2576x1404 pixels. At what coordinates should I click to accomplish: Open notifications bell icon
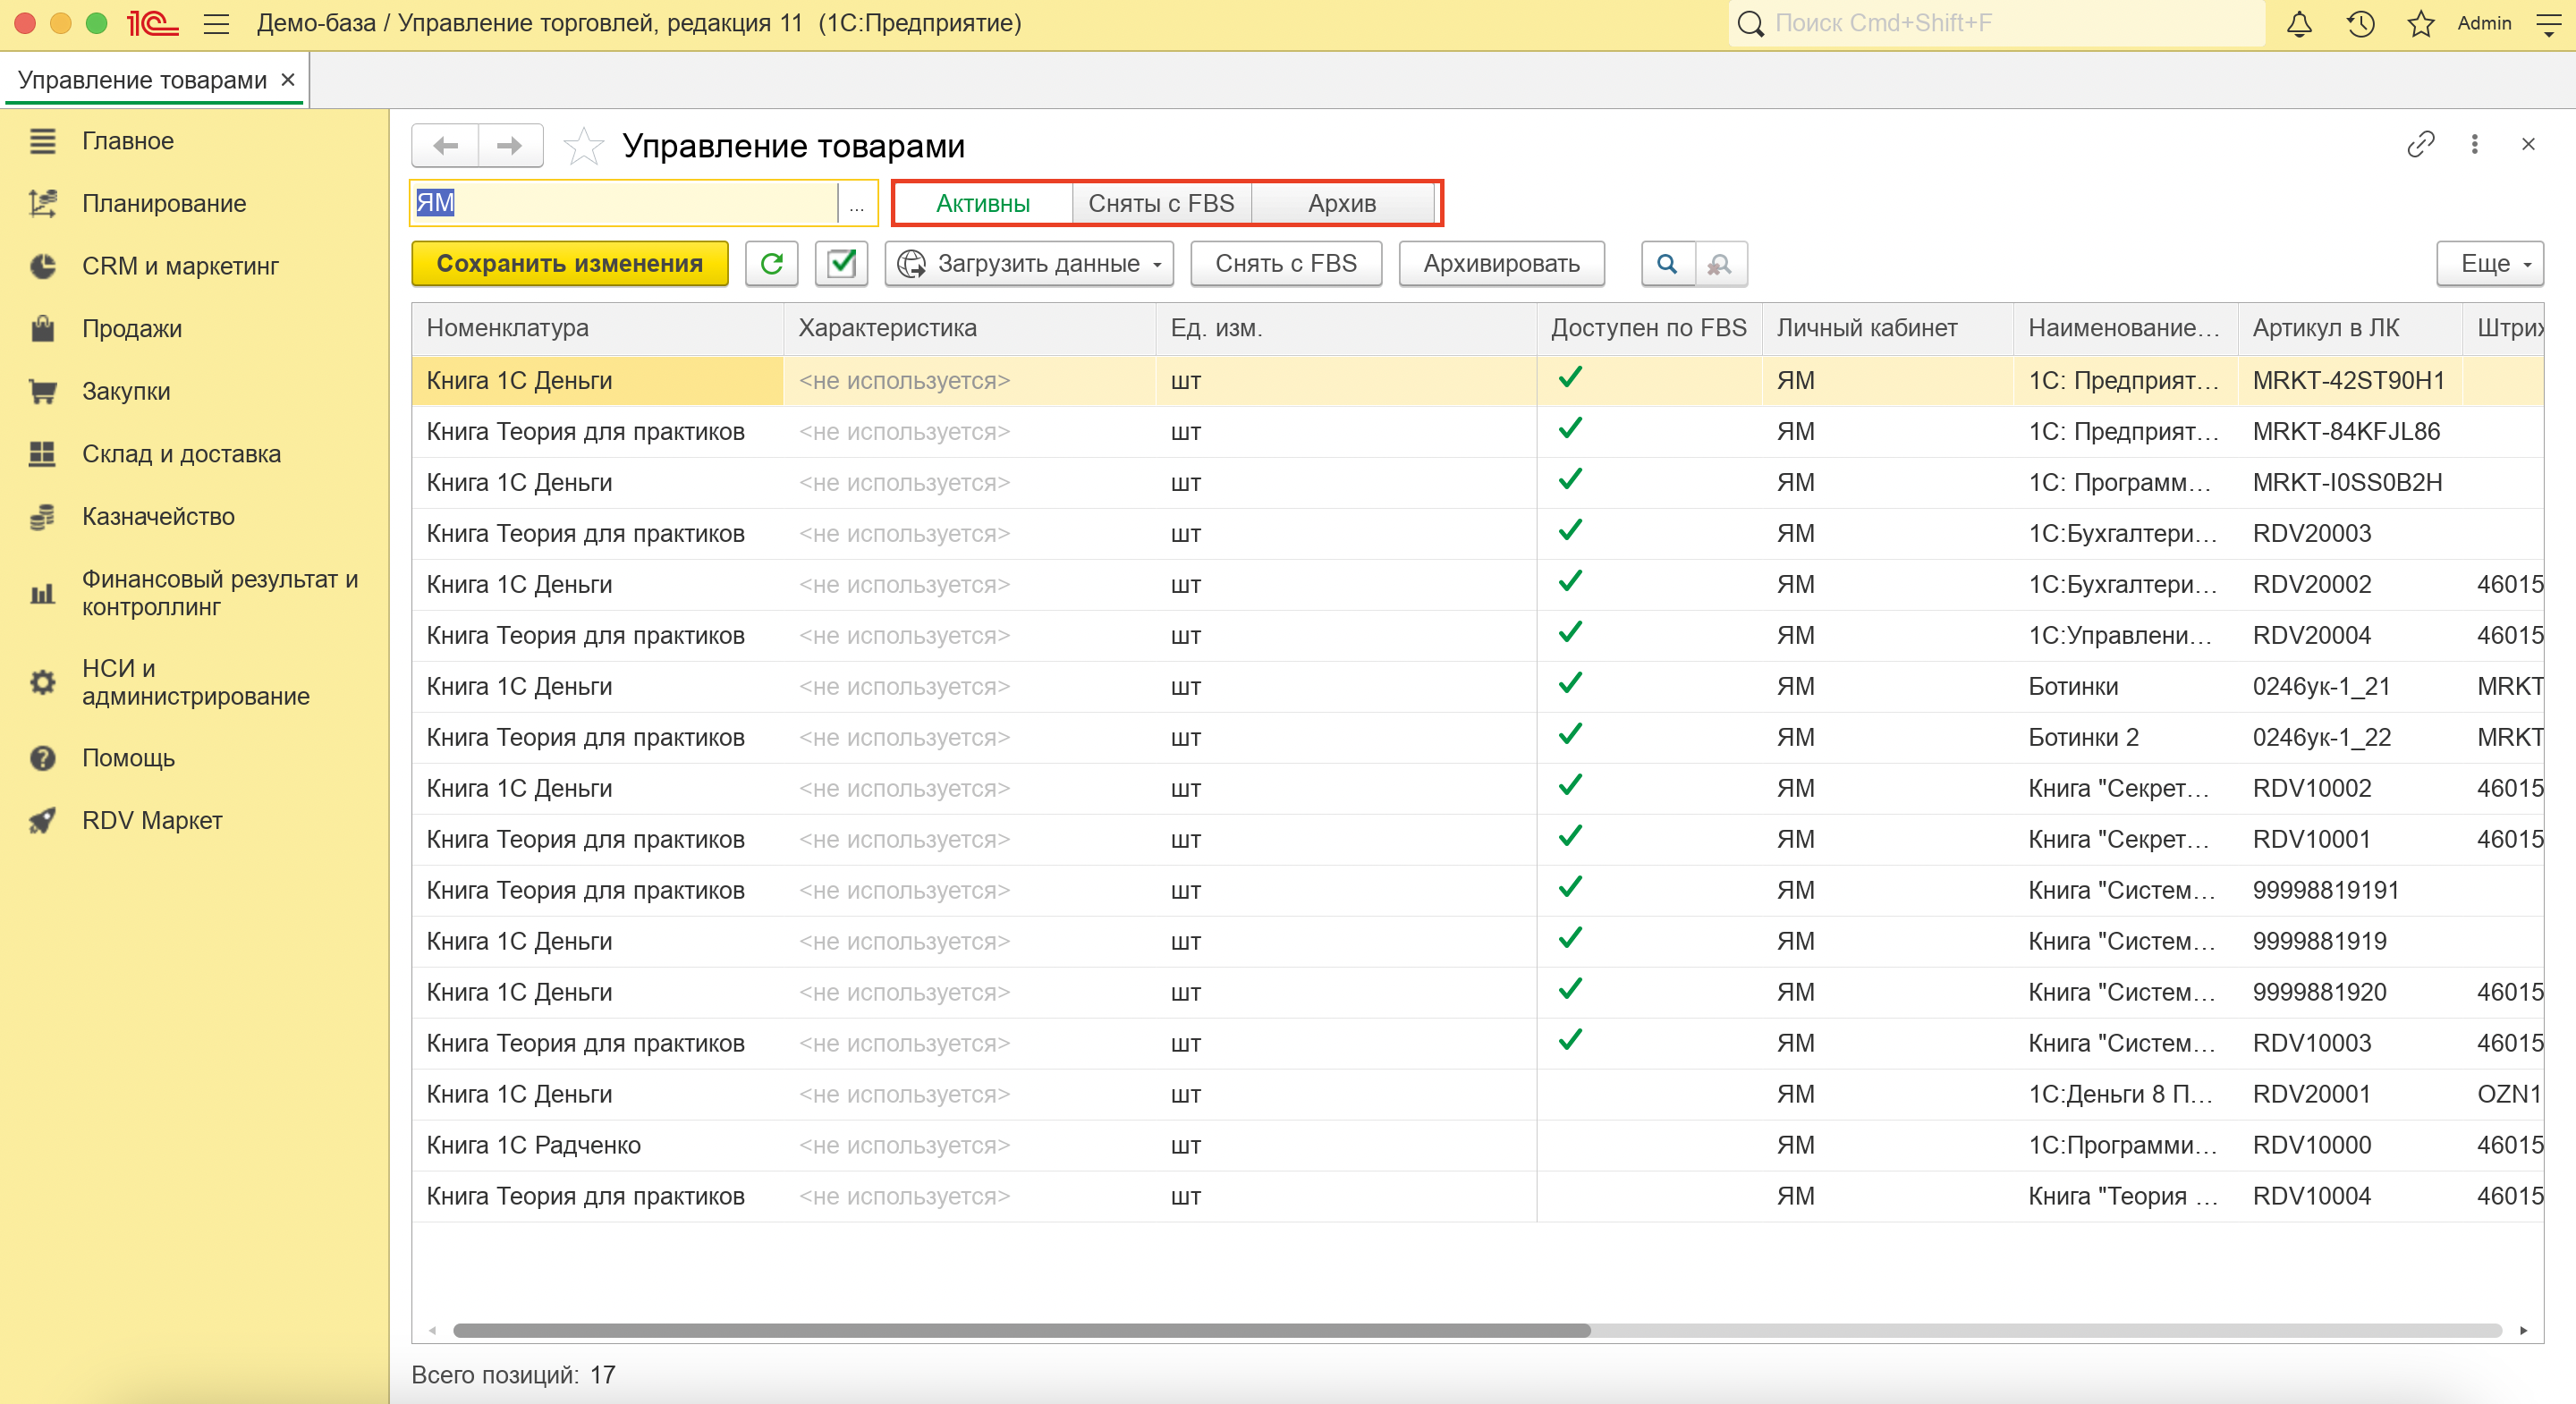pyautogui.click(x=2299, y=23)
